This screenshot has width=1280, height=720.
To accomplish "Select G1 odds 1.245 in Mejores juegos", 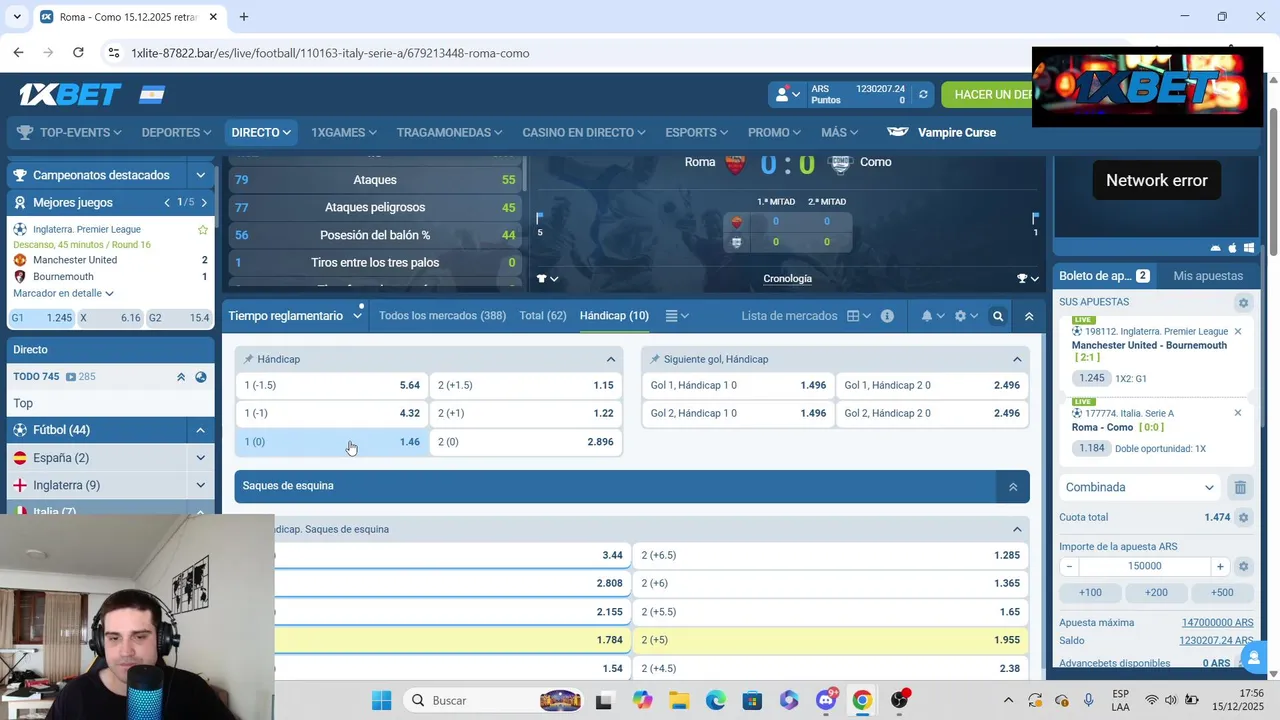I will point(41,318).
